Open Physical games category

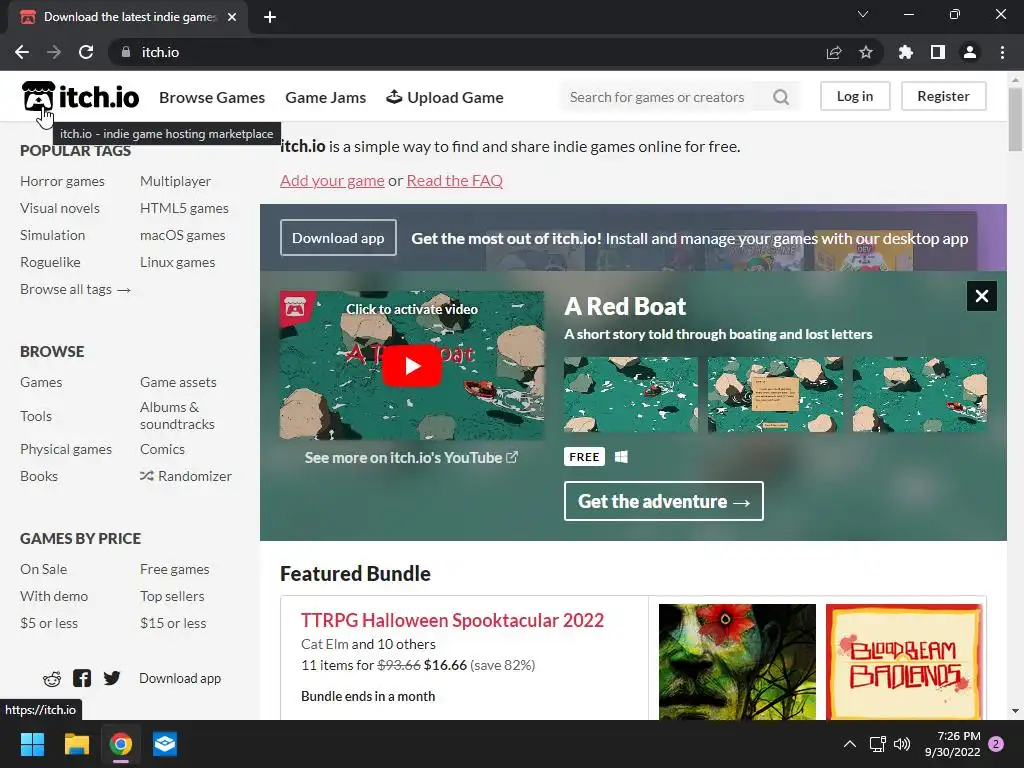tap(66, 449)
